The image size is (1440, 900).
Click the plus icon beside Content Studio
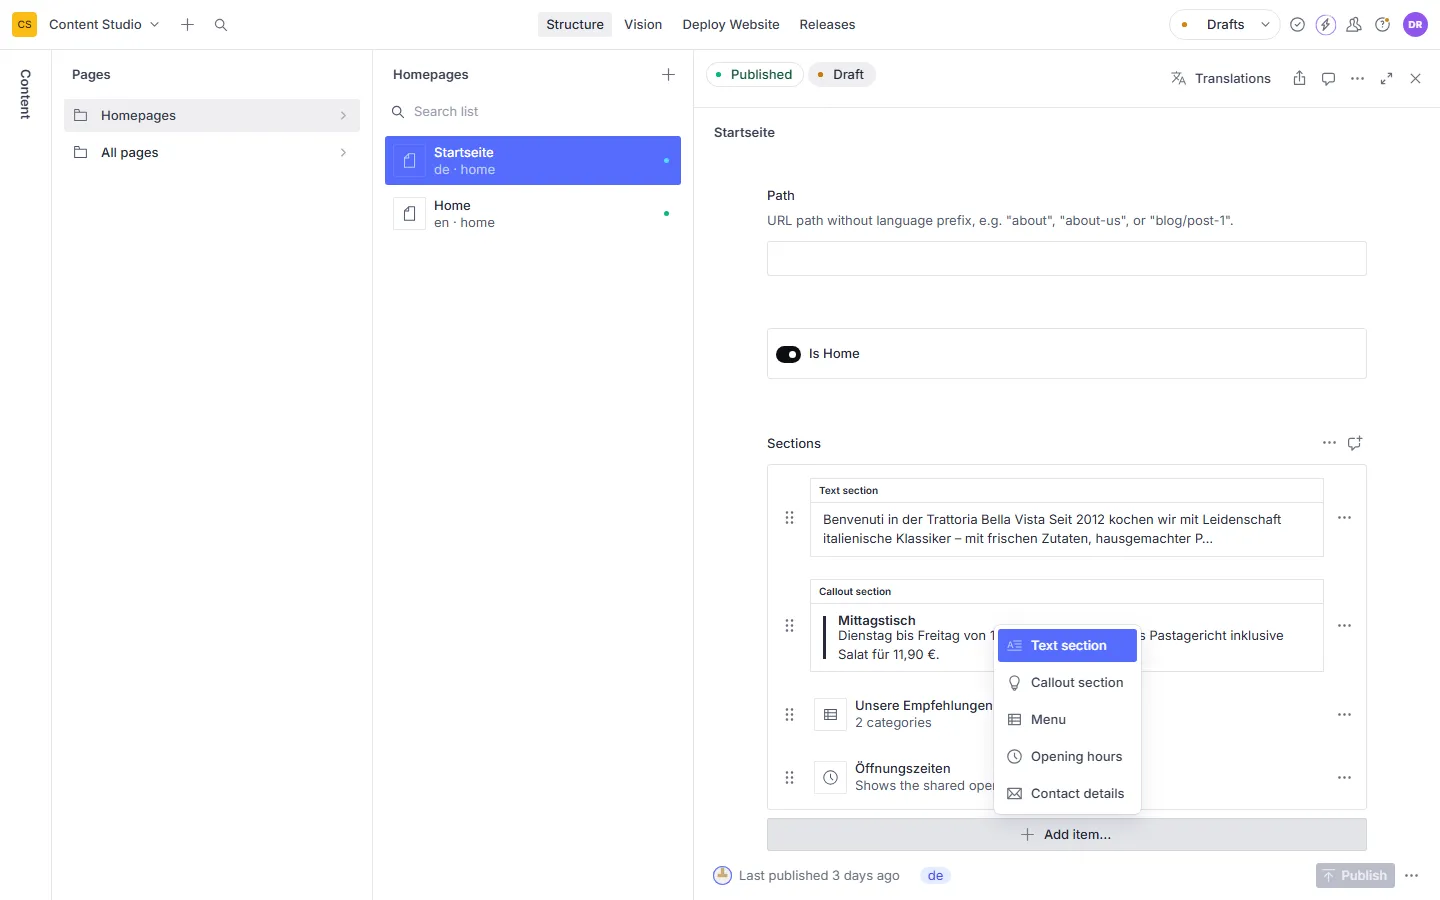pyautogui.click(x=187, y=24)
